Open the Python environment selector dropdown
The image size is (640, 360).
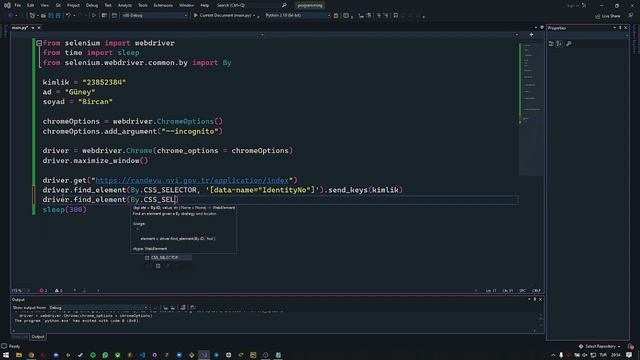[297, 16]
